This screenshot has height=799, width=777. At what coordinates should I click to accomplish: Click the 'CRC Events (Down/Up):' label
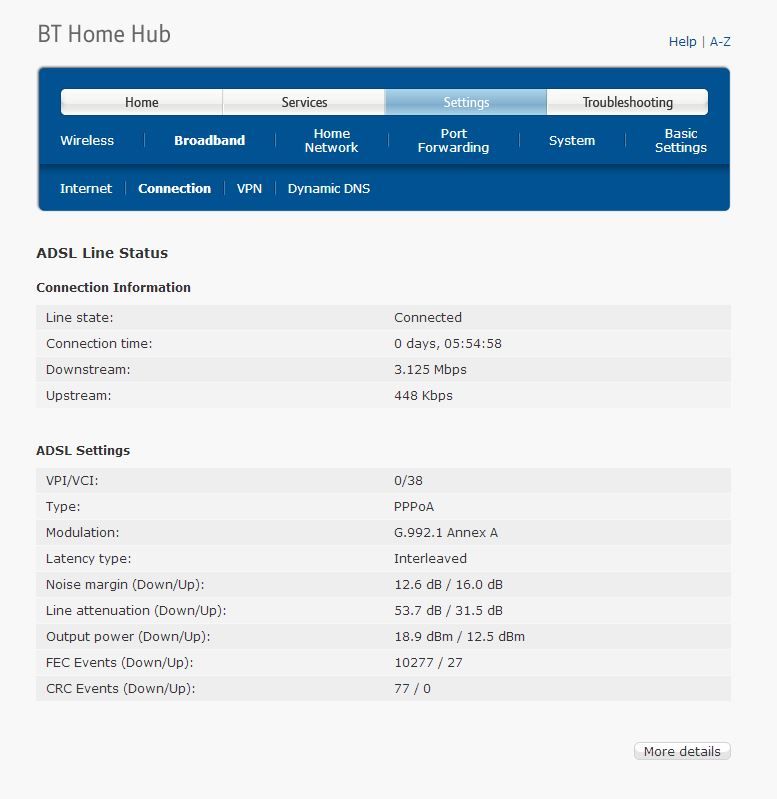click(x=121, y=688)
